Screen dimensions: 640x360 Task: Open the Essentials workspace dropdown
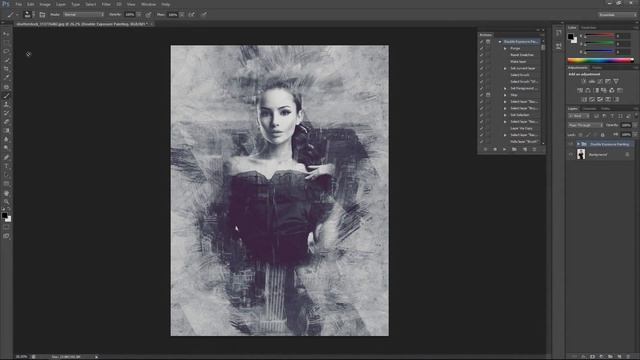point(617,15)
